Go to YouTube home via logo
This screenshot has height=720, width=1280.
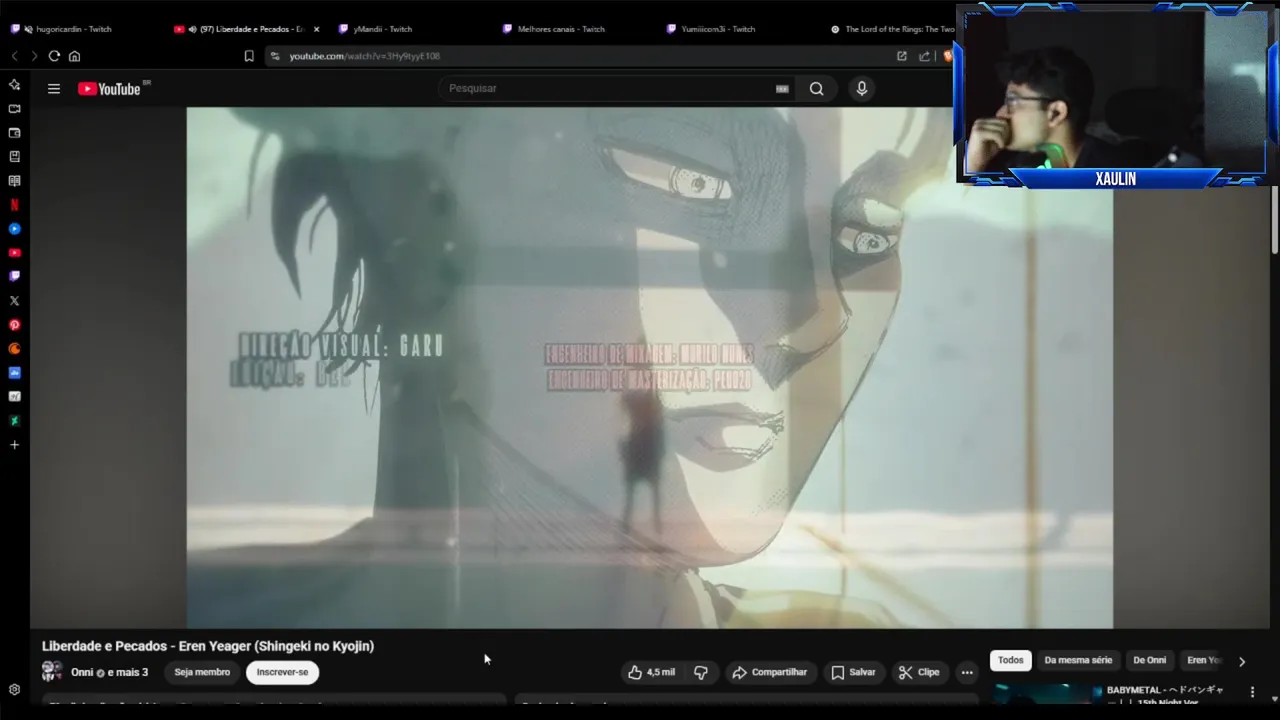pyautogui.click(x=109, y=89)
